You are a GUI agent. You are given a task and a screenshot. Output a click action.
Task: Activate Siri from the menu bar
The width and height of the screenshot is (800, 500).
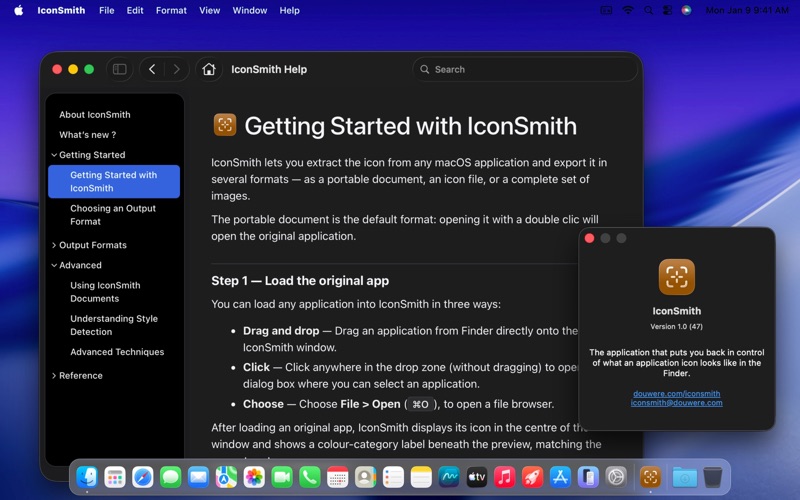click(687, 10)
